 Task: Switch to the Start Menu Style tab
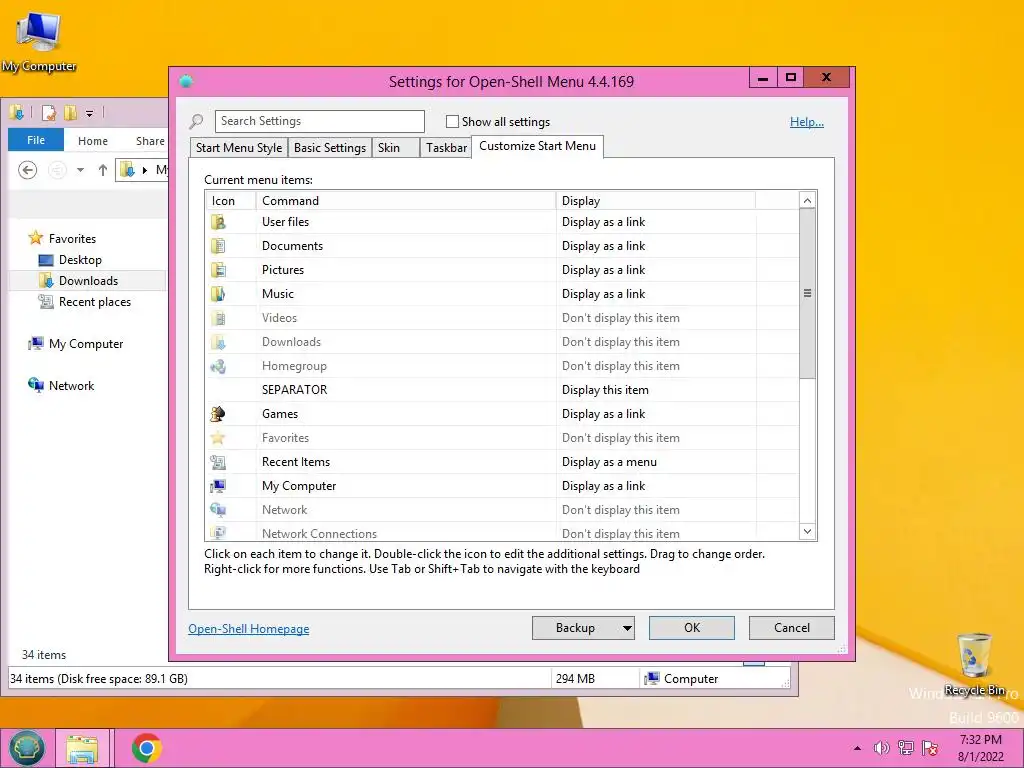239,148
